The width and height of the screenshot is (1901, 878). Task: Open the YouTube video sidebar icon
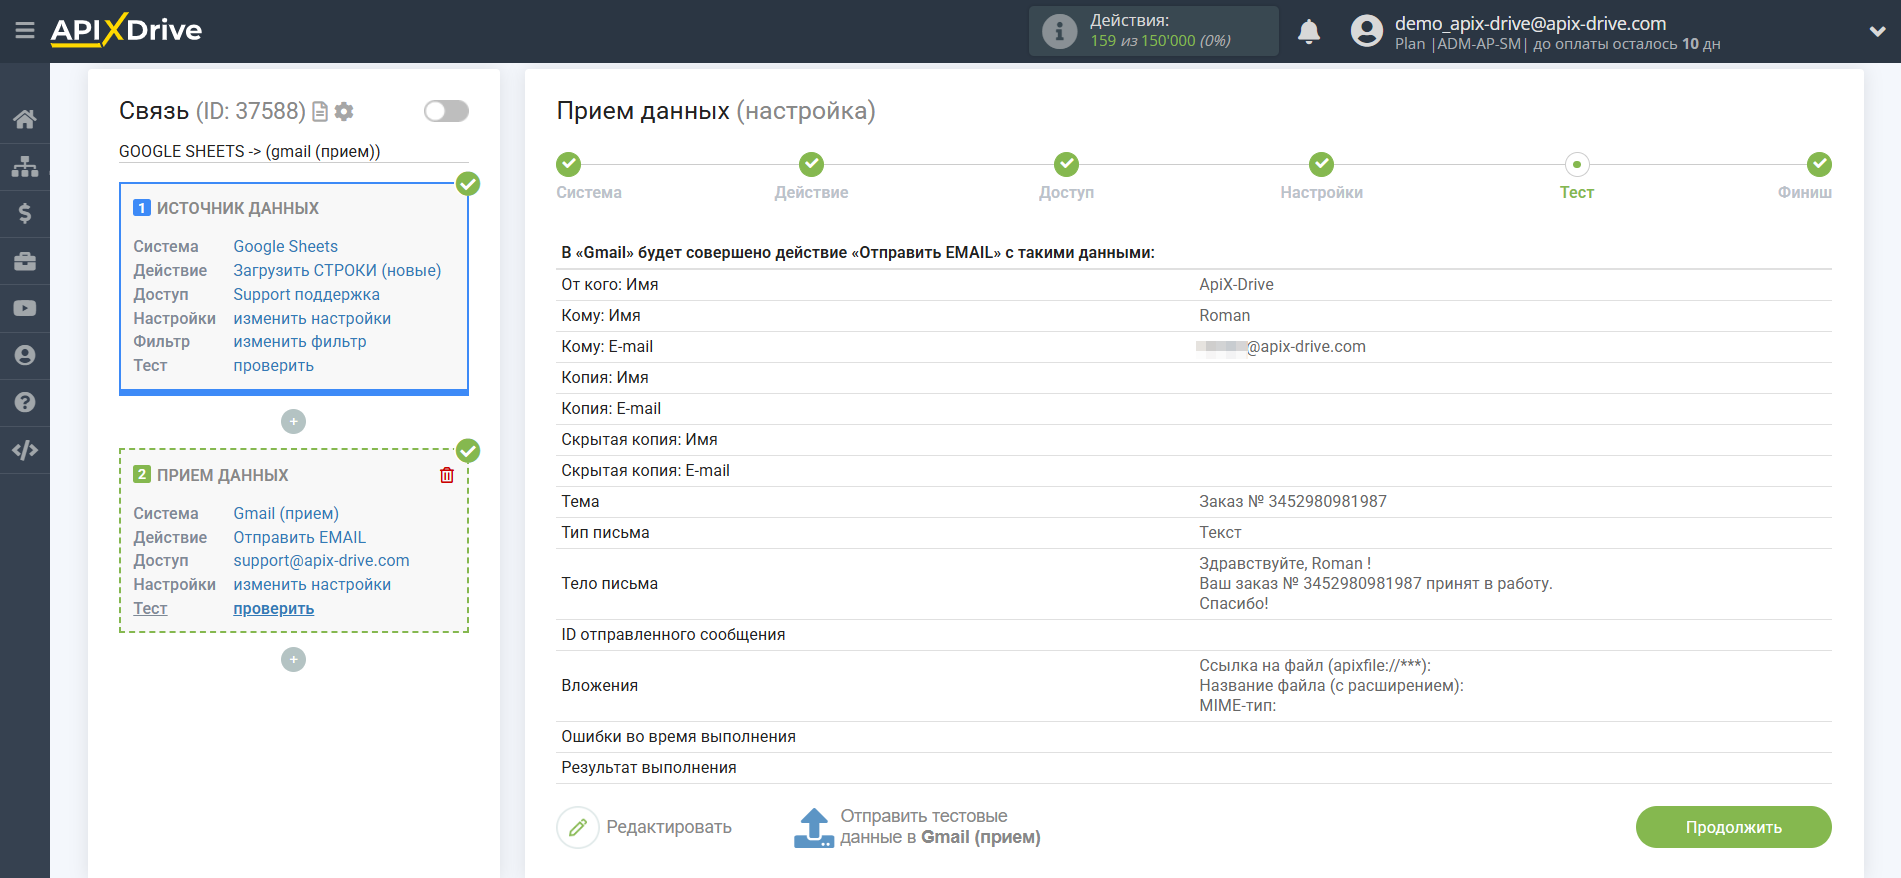pyautogui.click(x=25, y=308)
